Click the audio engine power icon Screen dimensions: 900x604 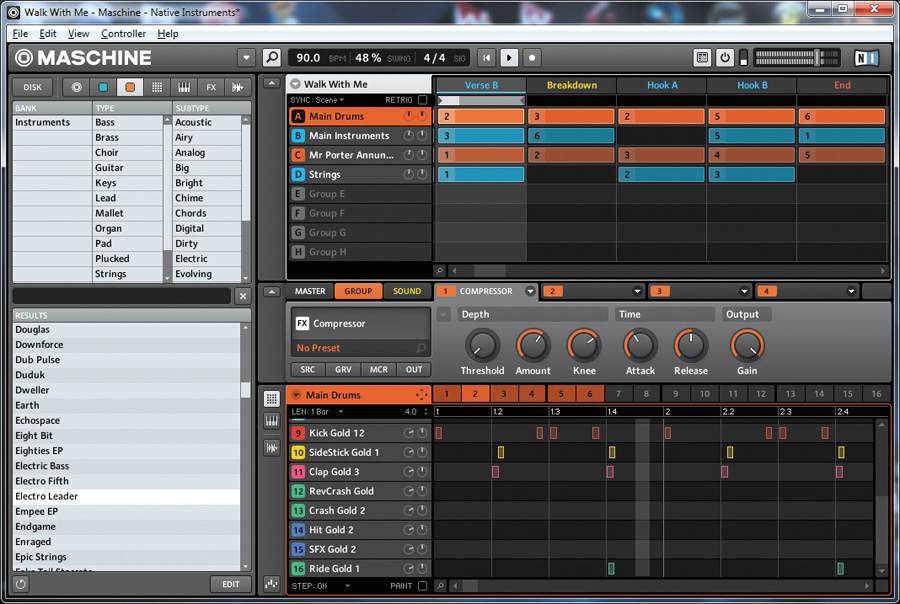725,58
